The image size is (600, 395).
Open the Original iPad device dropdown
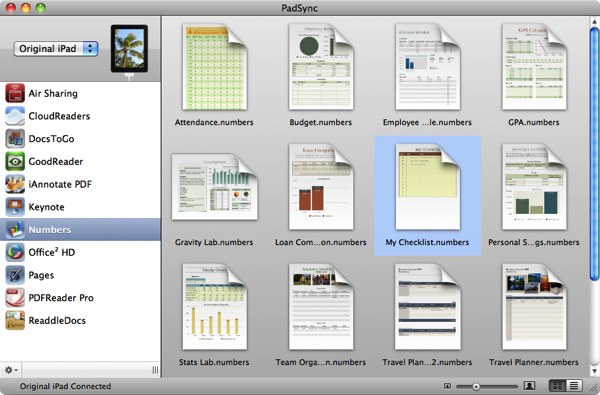click(x=56, y=49)
